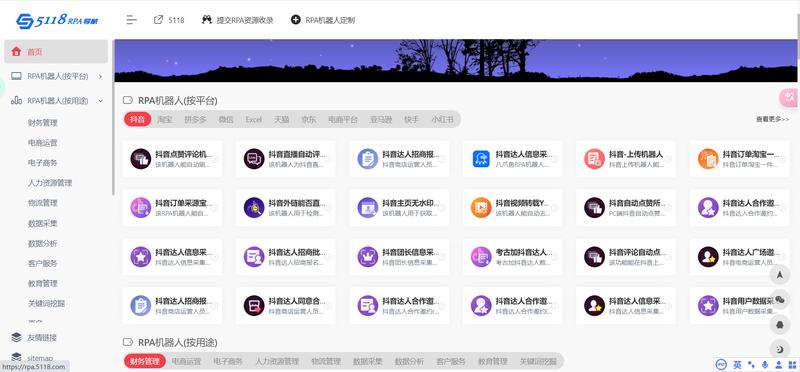Viewport: 800px width, 372px height.
Task: Open the 5118 external link icon
Action: pos(158,20)
